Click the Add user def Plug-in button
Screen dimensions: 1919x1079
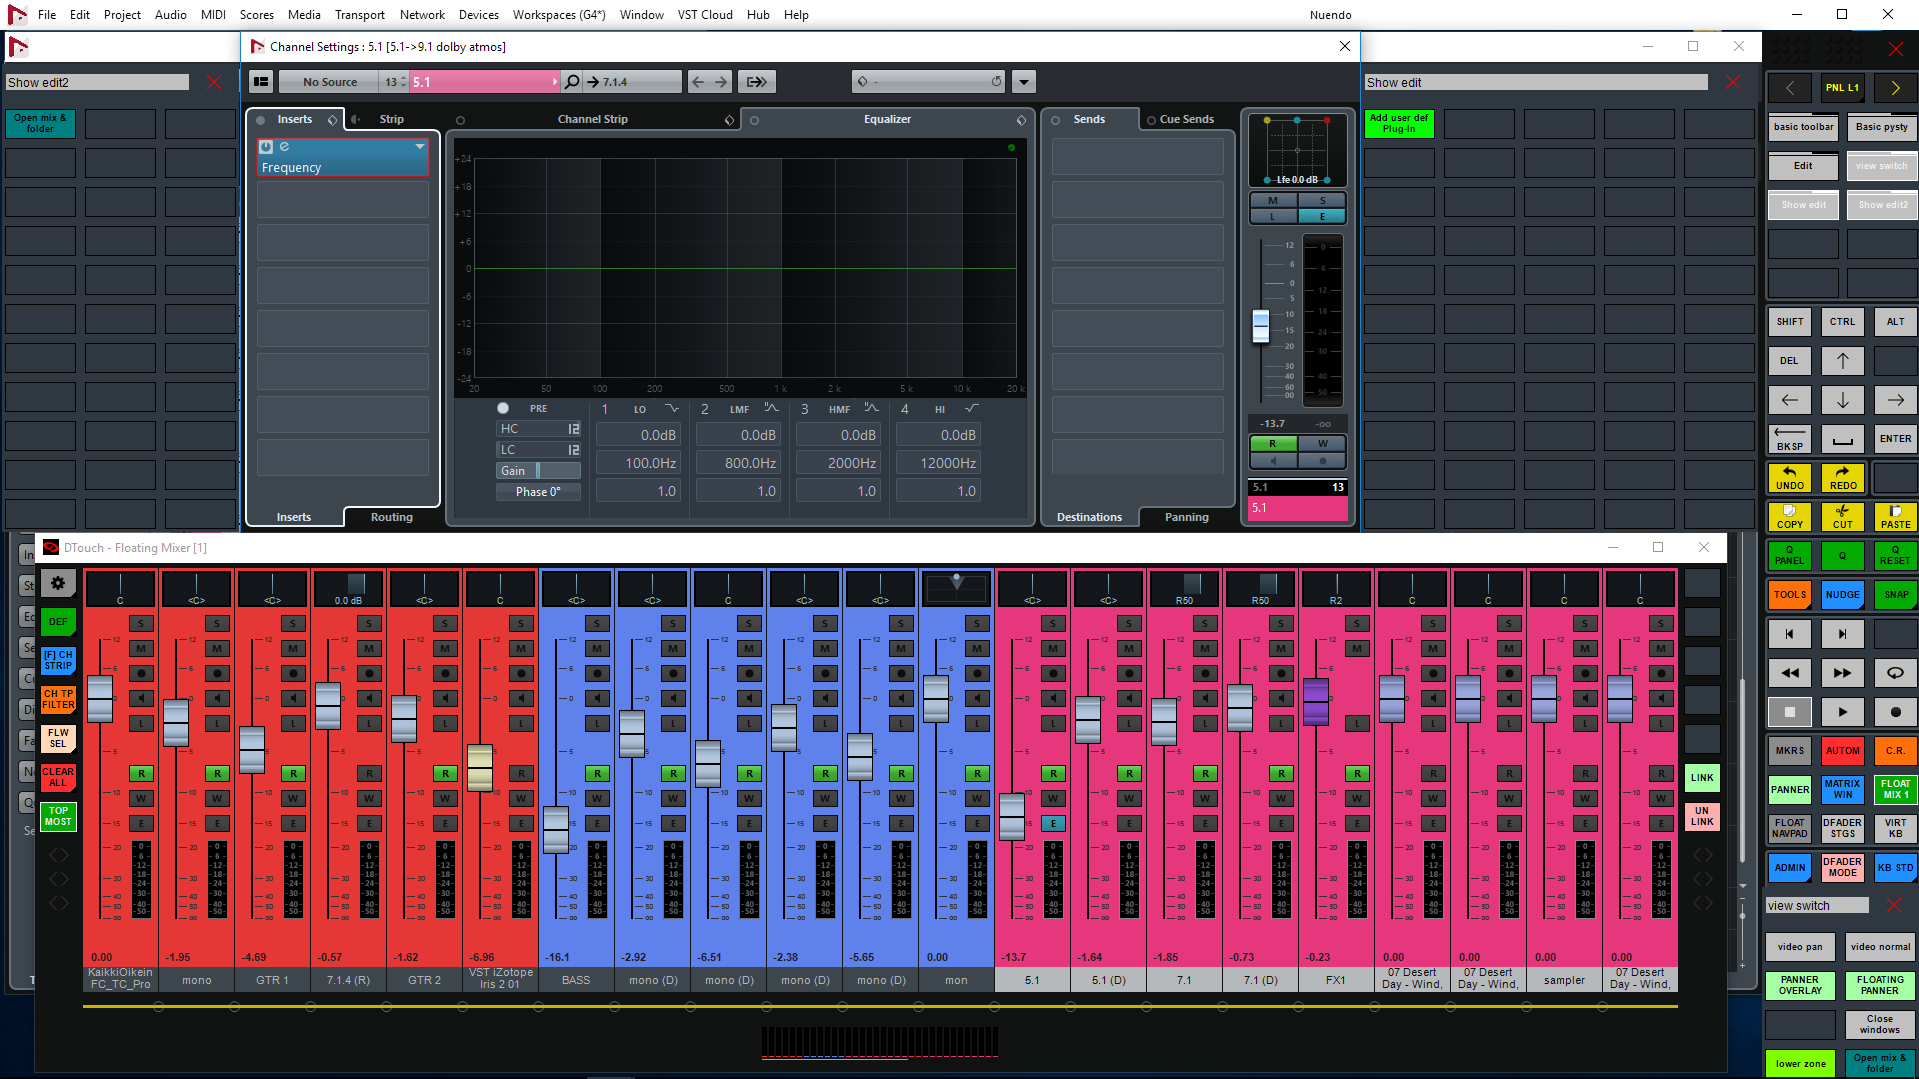coord(1398,123)
